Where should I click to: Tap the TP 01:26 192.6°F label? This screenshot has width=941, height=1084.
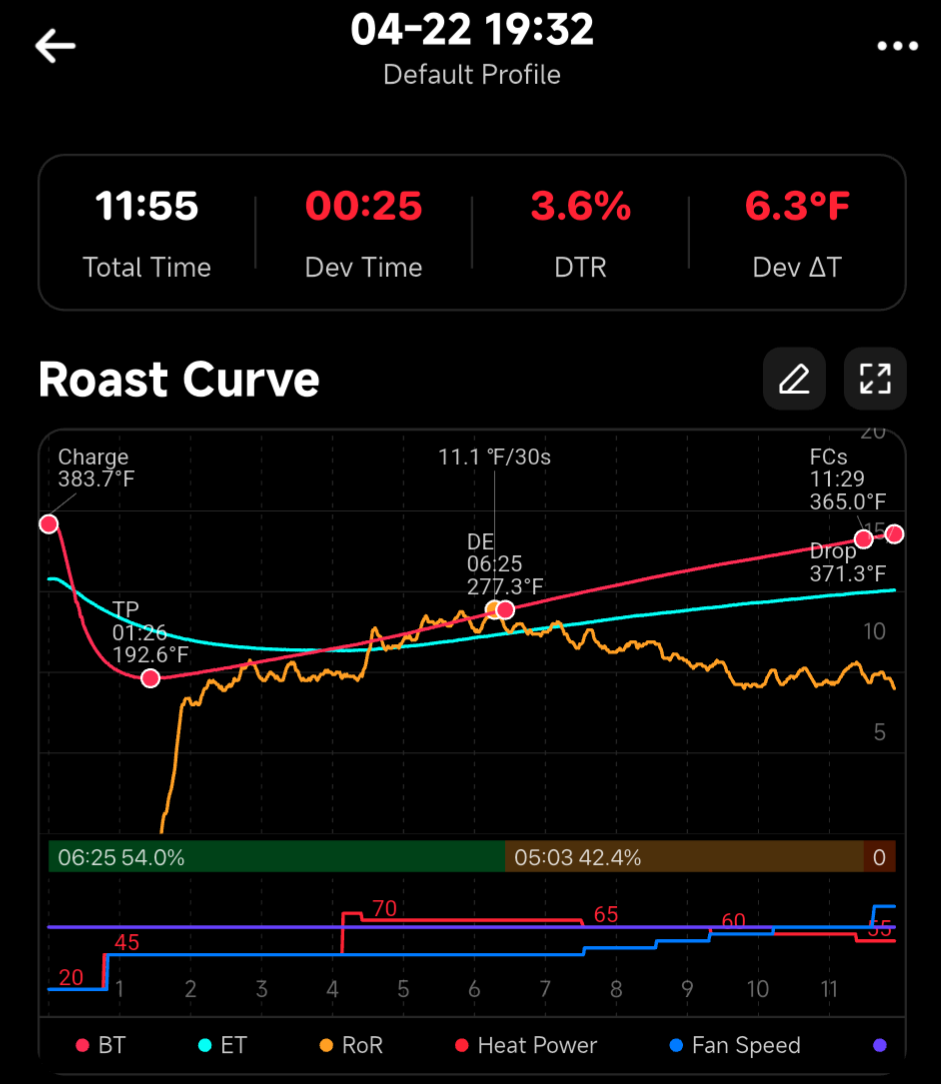(x=150, y=632)
